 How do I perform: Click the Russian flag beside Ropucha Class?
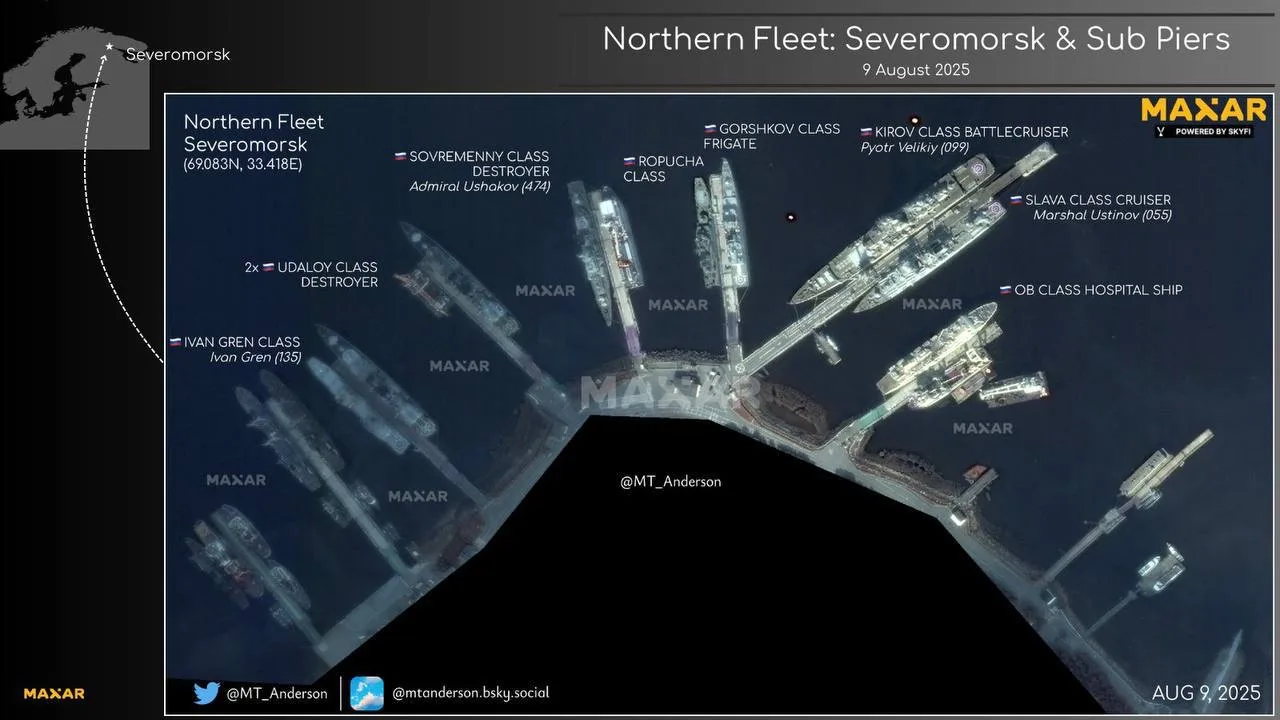point(630,162)
